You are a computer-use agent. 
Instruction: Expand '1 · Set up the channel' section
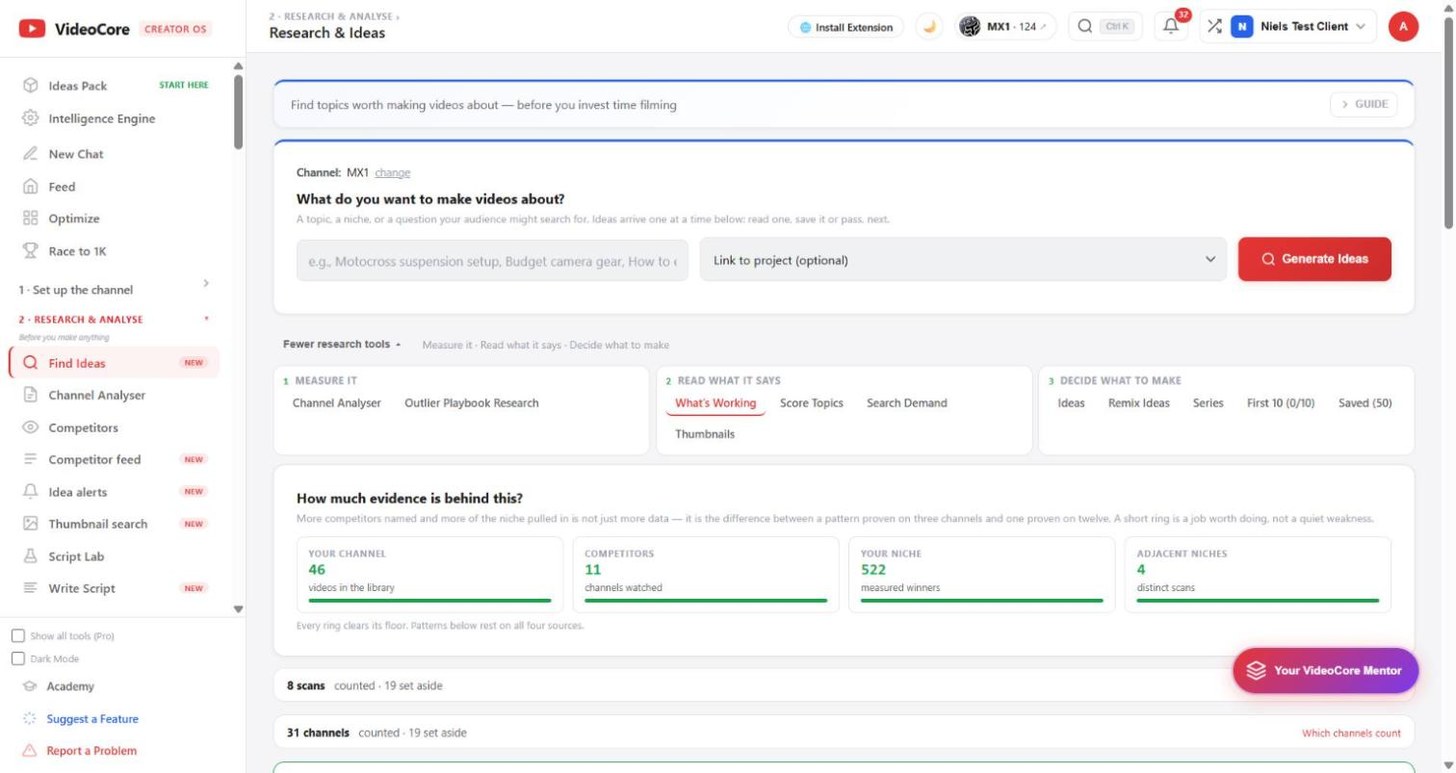(115, 289)
